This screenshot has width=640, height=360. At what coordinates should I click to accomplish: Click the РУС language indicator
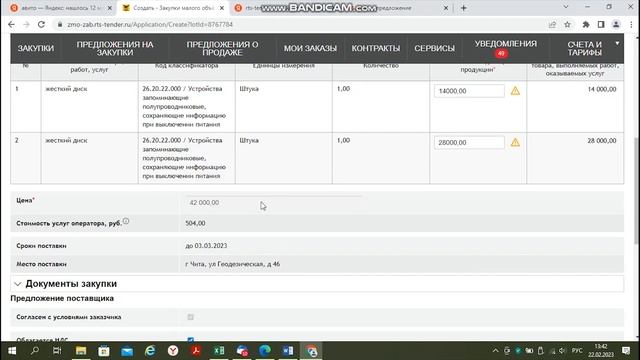coord(577,351)
